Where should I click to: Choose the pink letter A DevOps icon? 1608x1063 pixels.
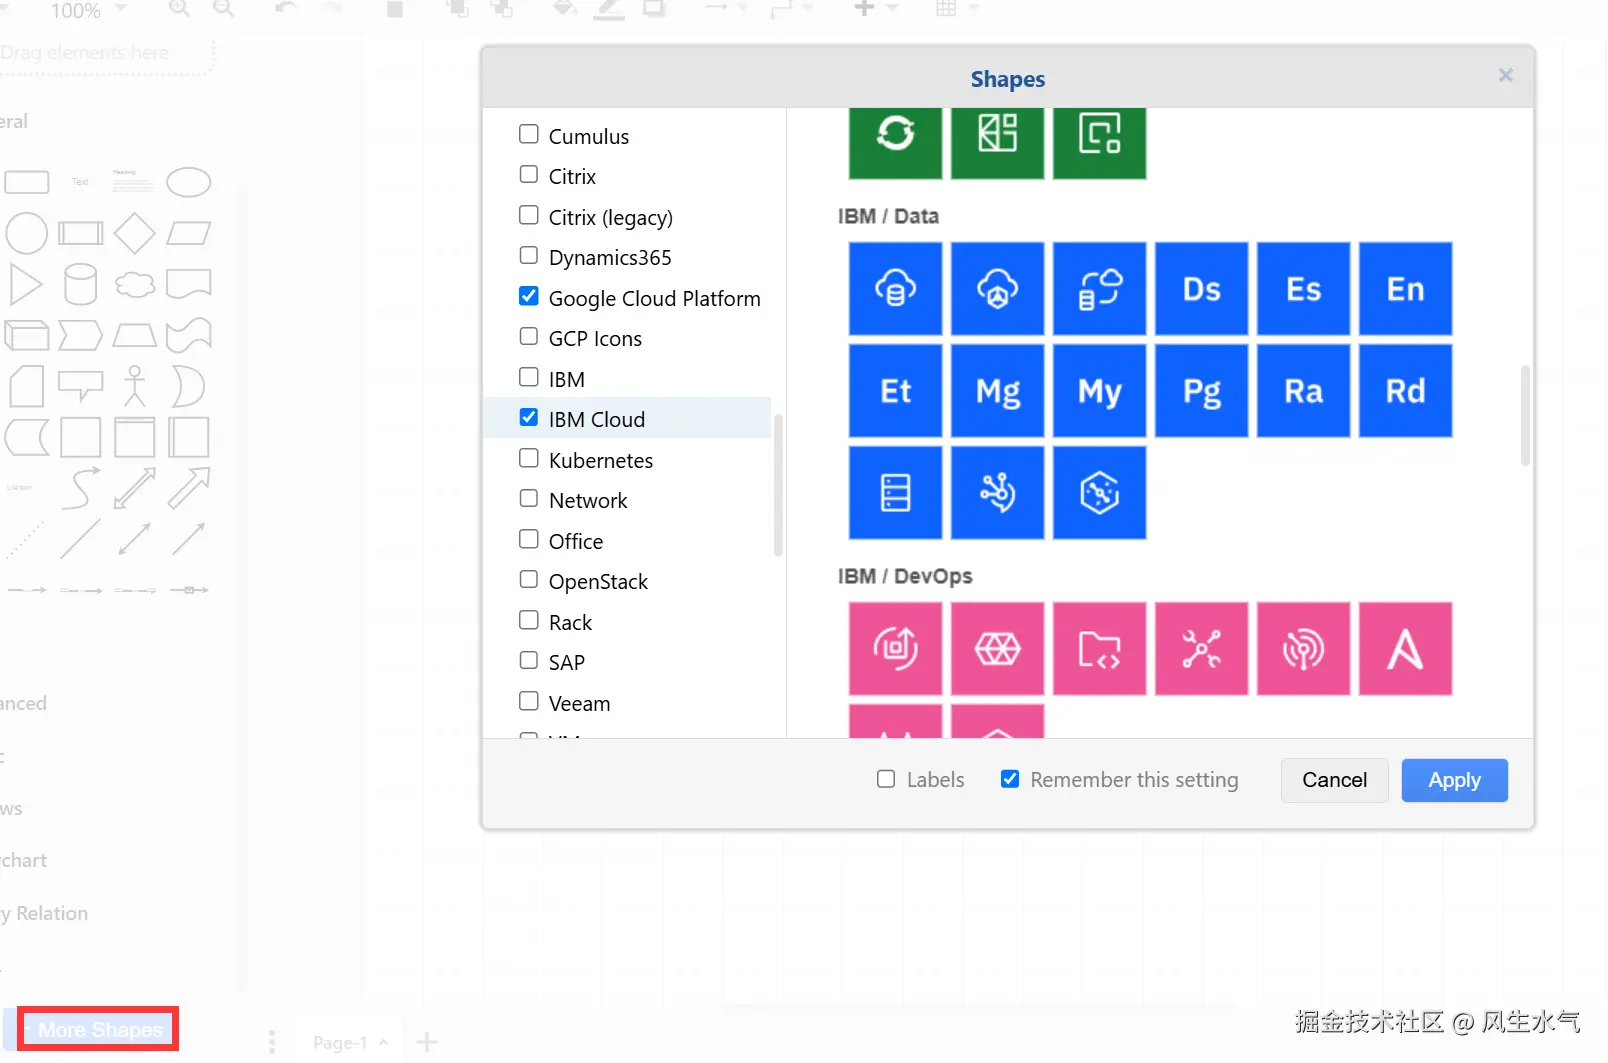(x=1405, y=649)
